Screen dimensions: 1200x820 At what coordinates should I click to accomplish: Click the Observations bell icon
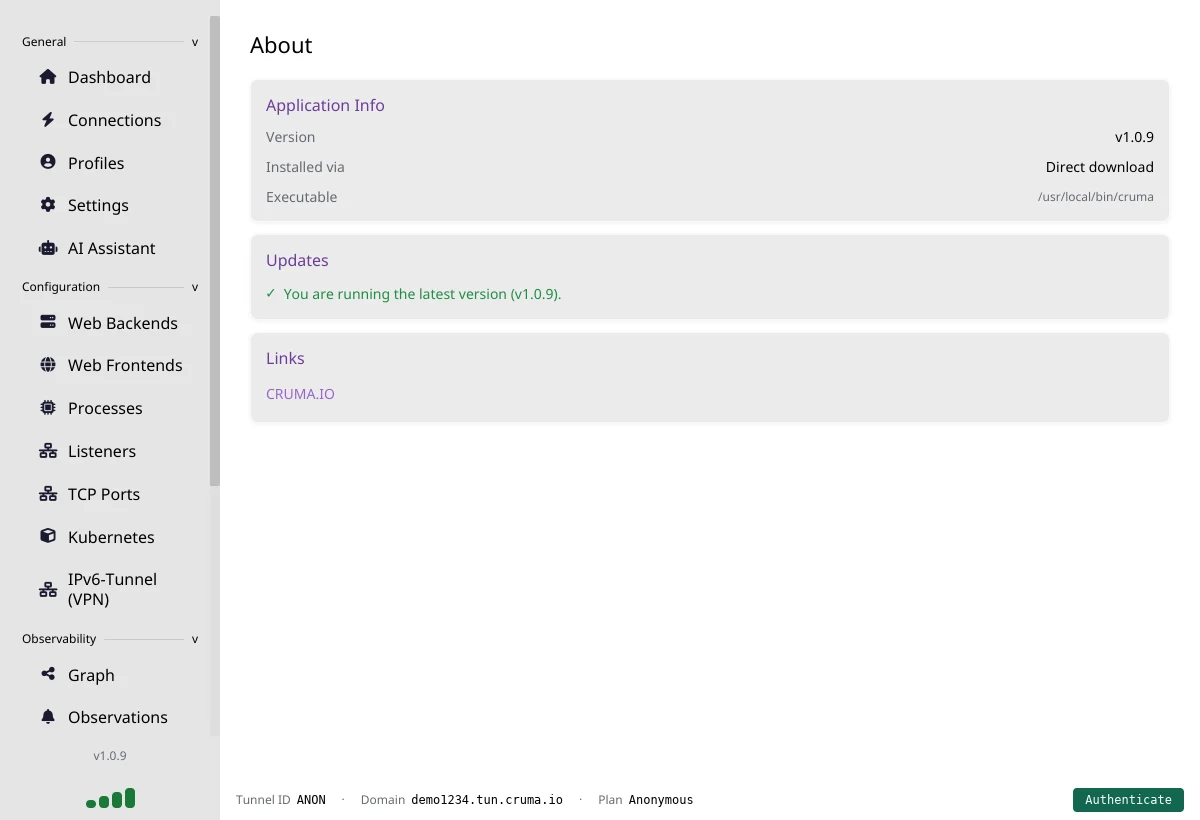[48, 717]
